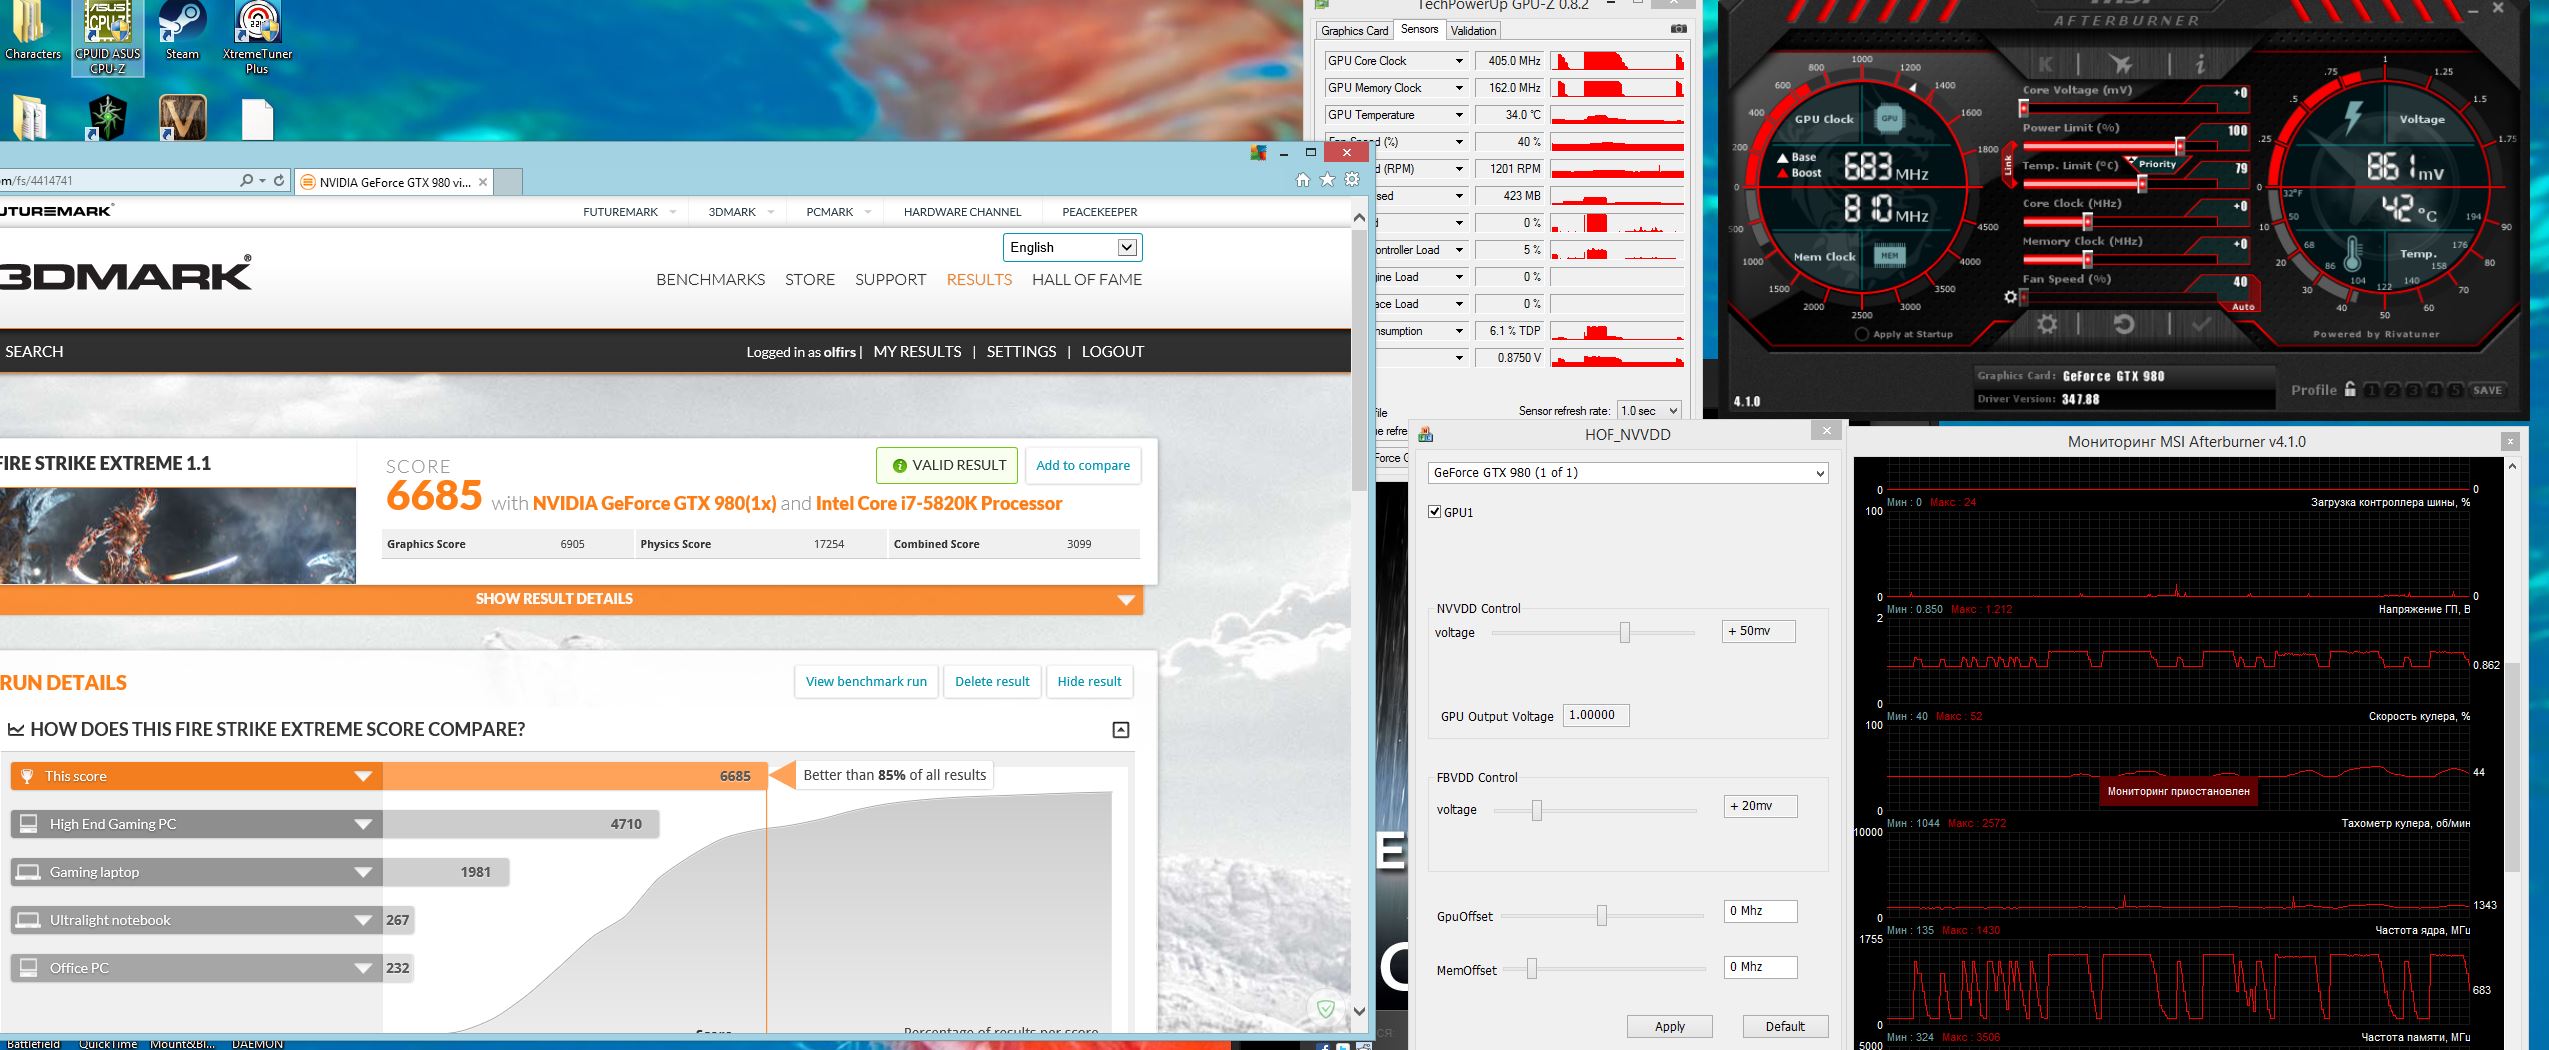Open the browser tools gear icon
The height and width of the screenshot is (1050, 2549).
click(x=1352, y=180)
